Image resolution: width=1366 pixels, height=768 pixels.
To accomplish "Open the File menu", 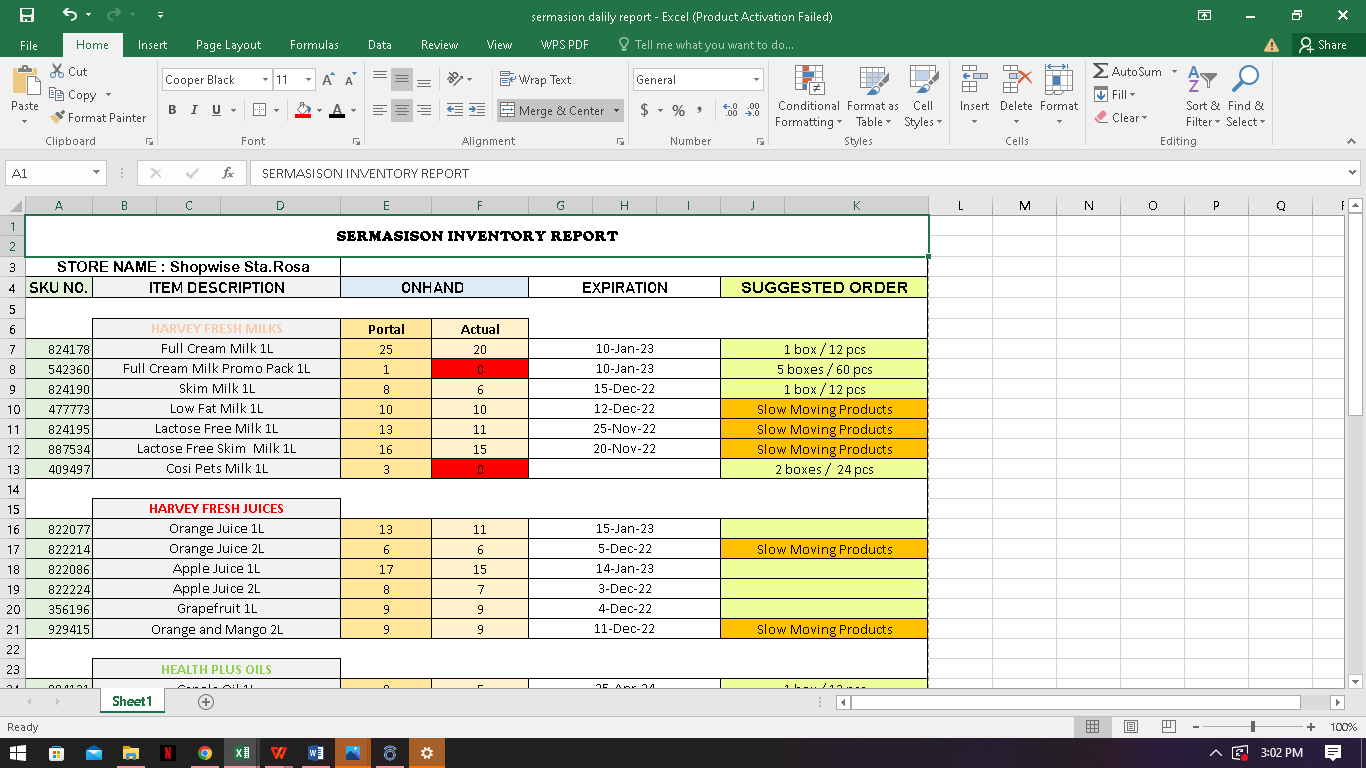I will [29, 45].
